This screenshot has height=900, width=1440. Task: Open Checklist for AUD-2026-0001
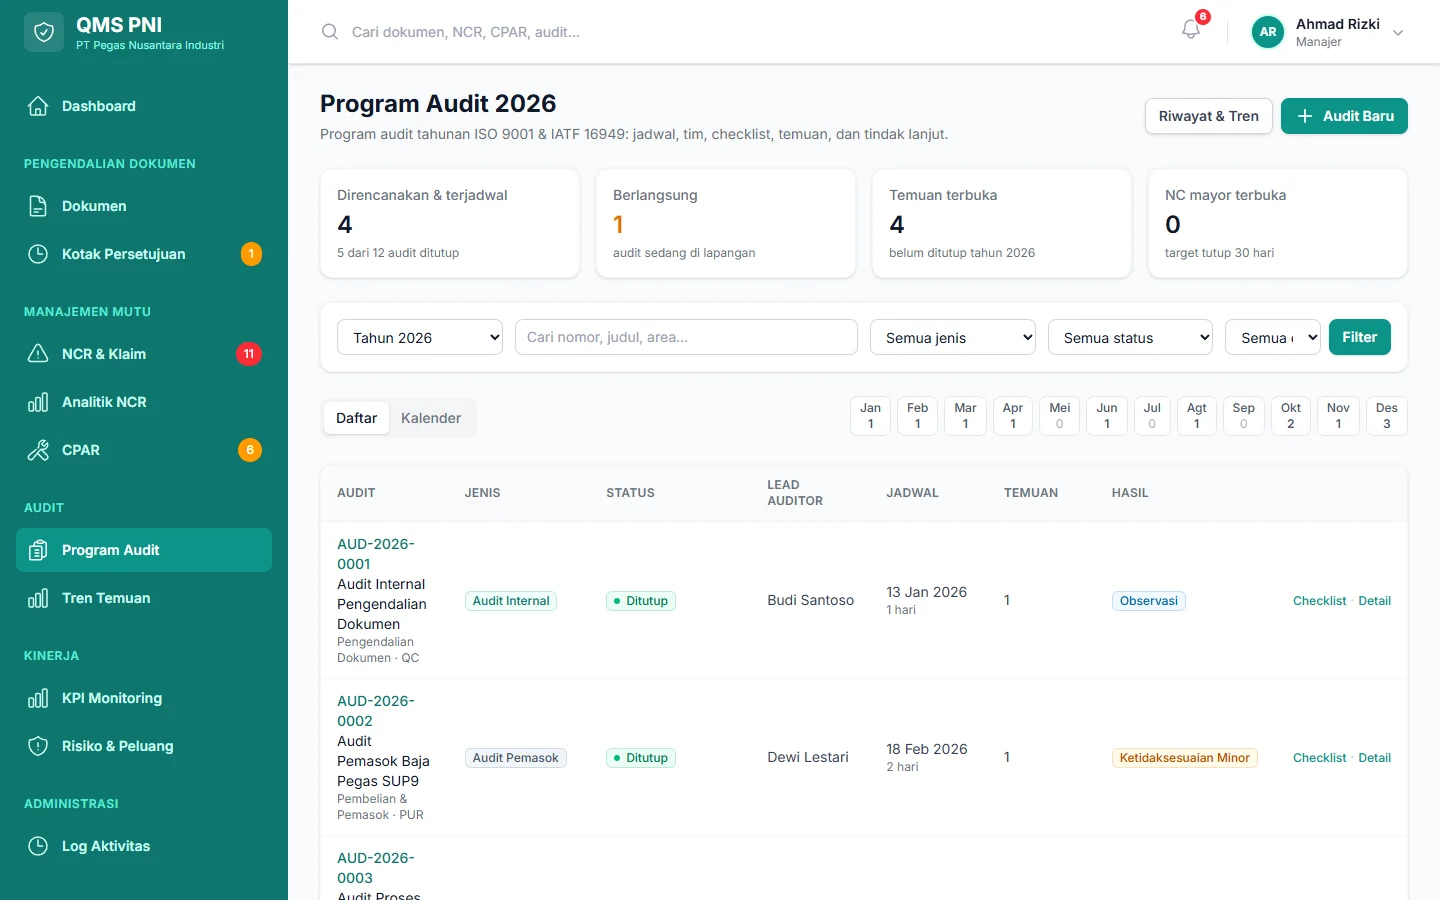point(1319,601)
